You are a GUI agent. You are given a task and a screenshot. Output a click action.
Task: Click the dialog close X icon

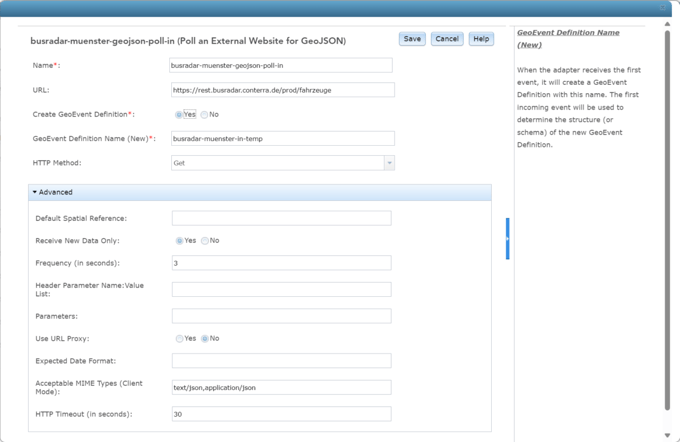(x=663, y=7)
